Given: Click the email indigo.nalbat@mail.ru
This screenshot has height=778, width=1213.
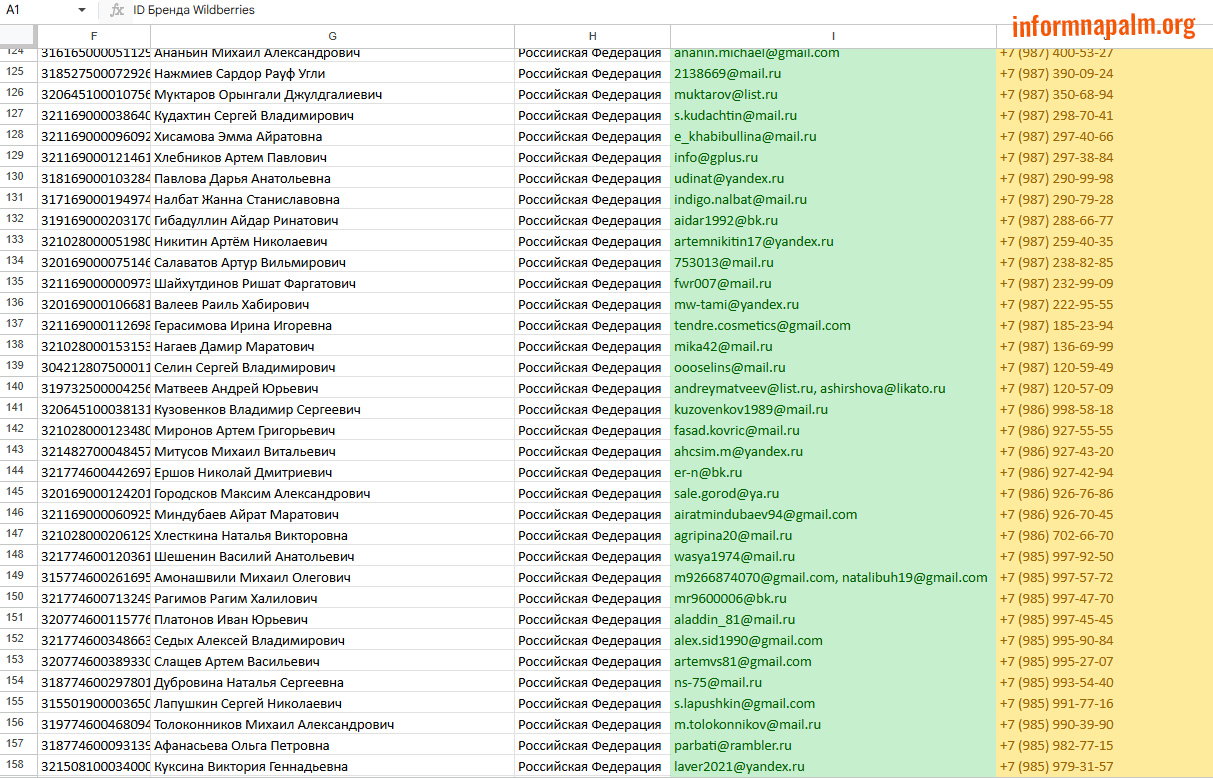Looking at the screenshot, I should point(740,199).
